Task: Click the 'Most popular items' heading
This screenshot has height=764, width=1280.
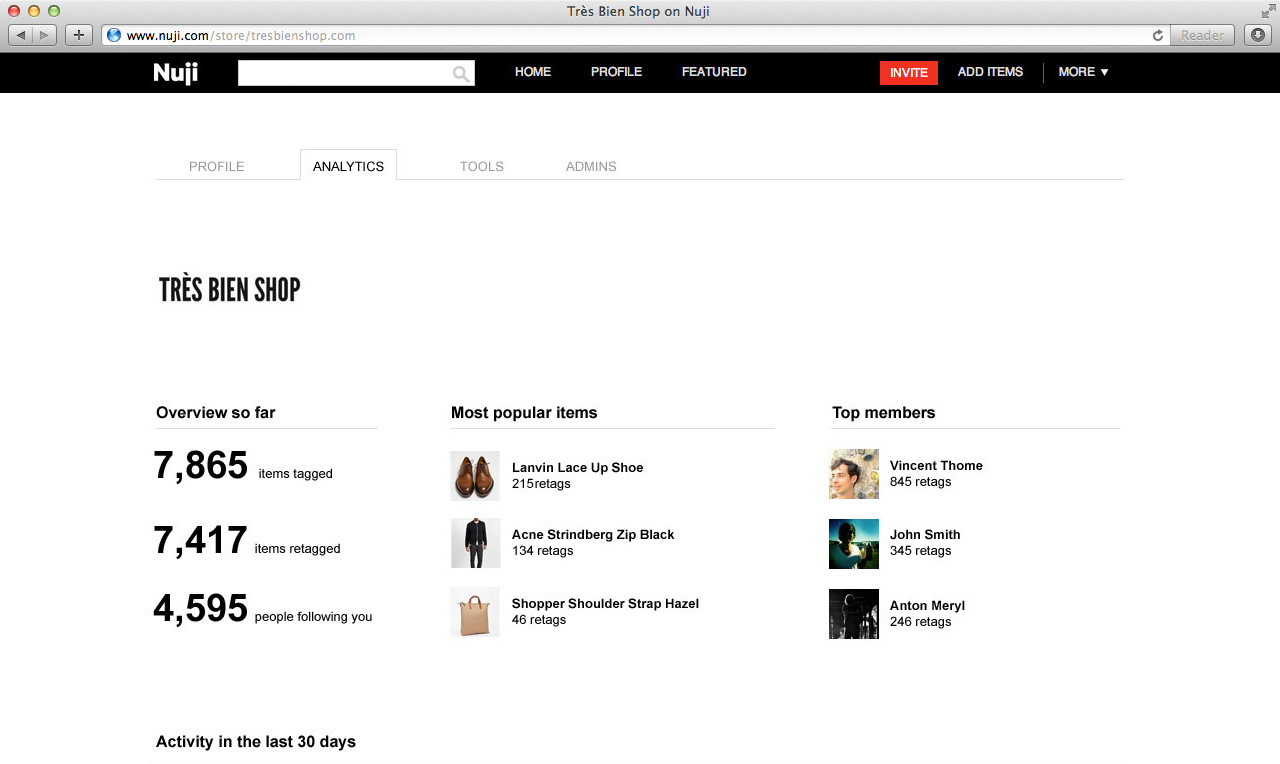Action: click(524, 413)
